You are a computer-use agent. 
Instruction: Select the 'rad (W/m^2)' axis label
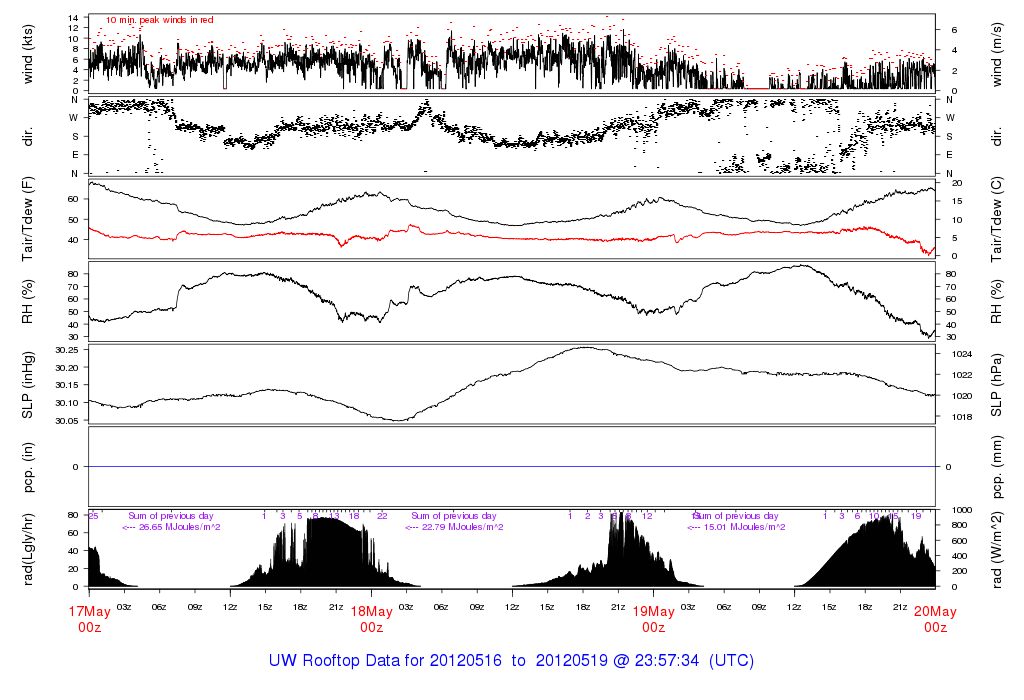(x=996, y=548)
